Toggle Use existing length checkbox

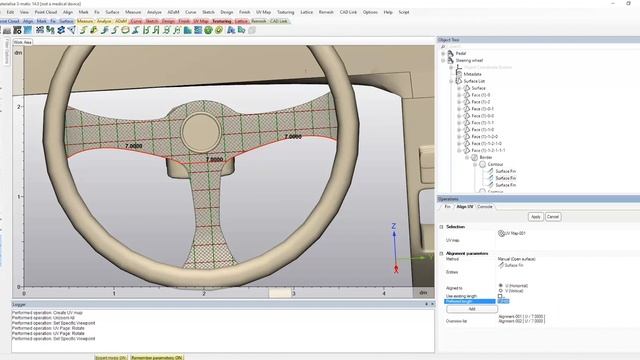(x=500, y=296)
